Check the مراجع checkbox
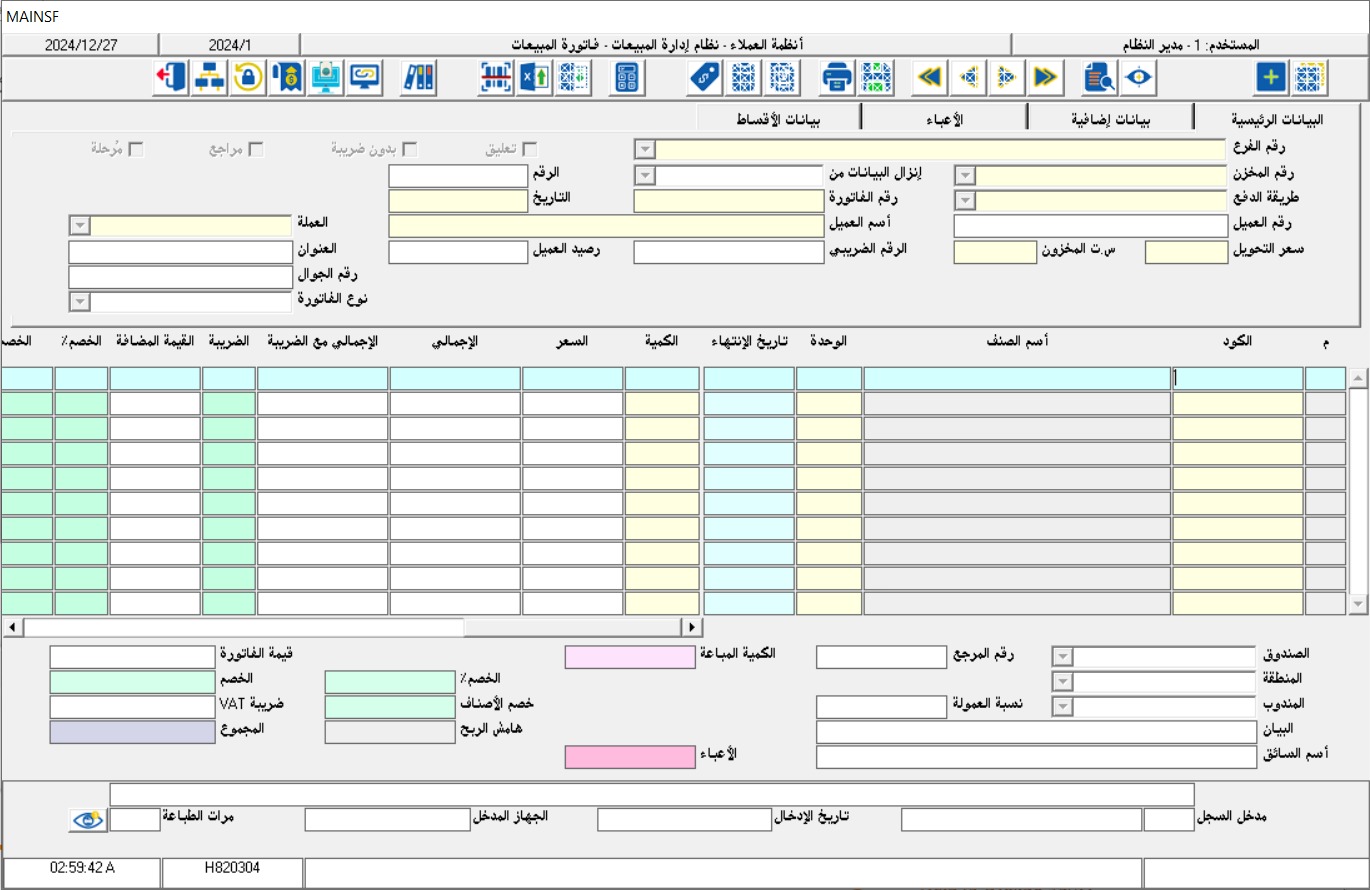This screenshot has width=1370, height=890. coord(258,146)
